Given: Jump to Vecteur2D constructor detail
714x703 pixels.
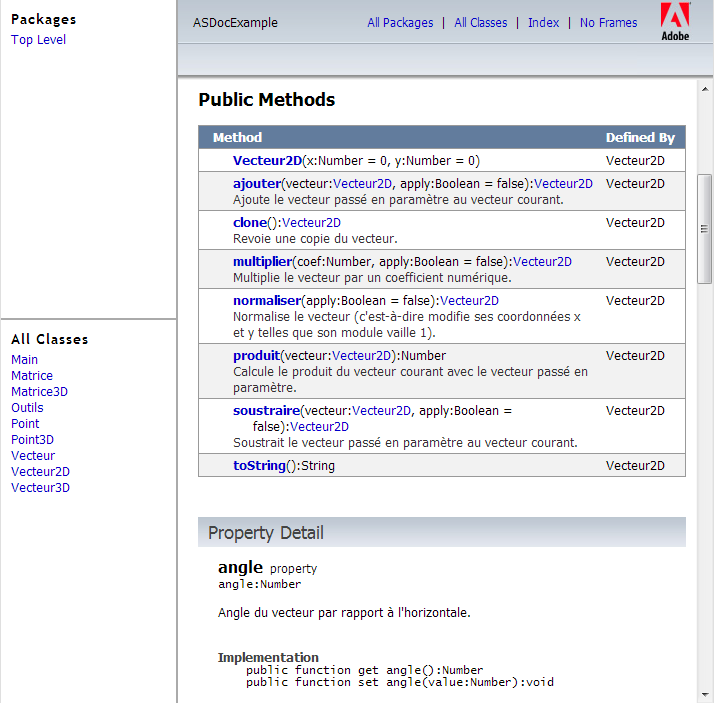Looking at the screenshot, I should [267, 161].
